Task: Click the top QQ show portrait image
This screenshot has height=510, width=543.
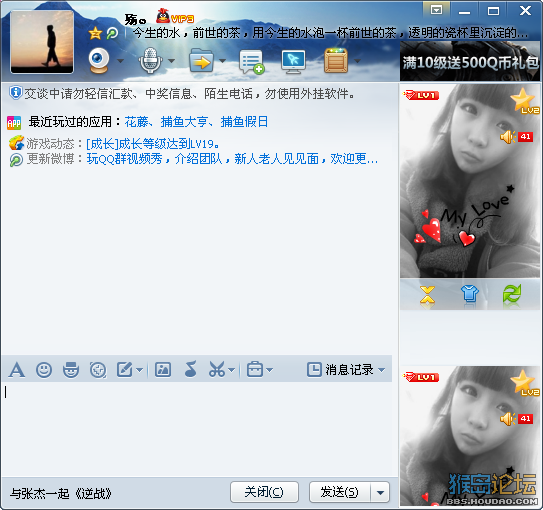Action: (x=470, y=181)
